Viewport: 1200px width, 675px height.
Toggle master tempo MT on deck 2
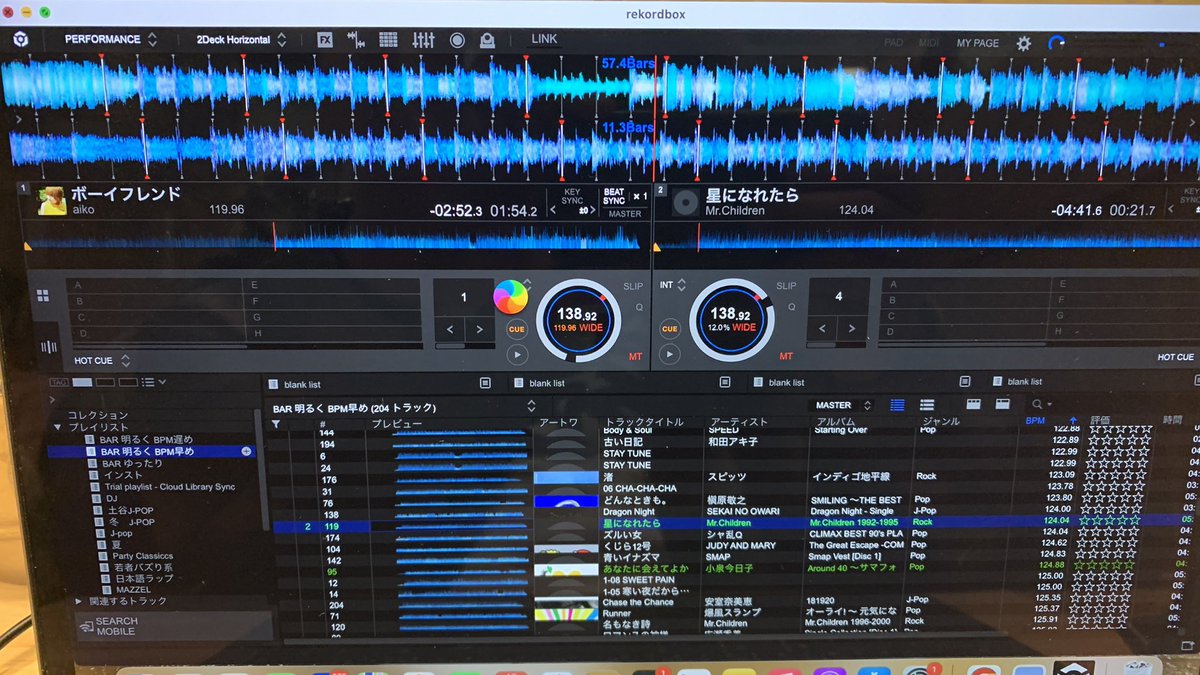click(785, 356)
